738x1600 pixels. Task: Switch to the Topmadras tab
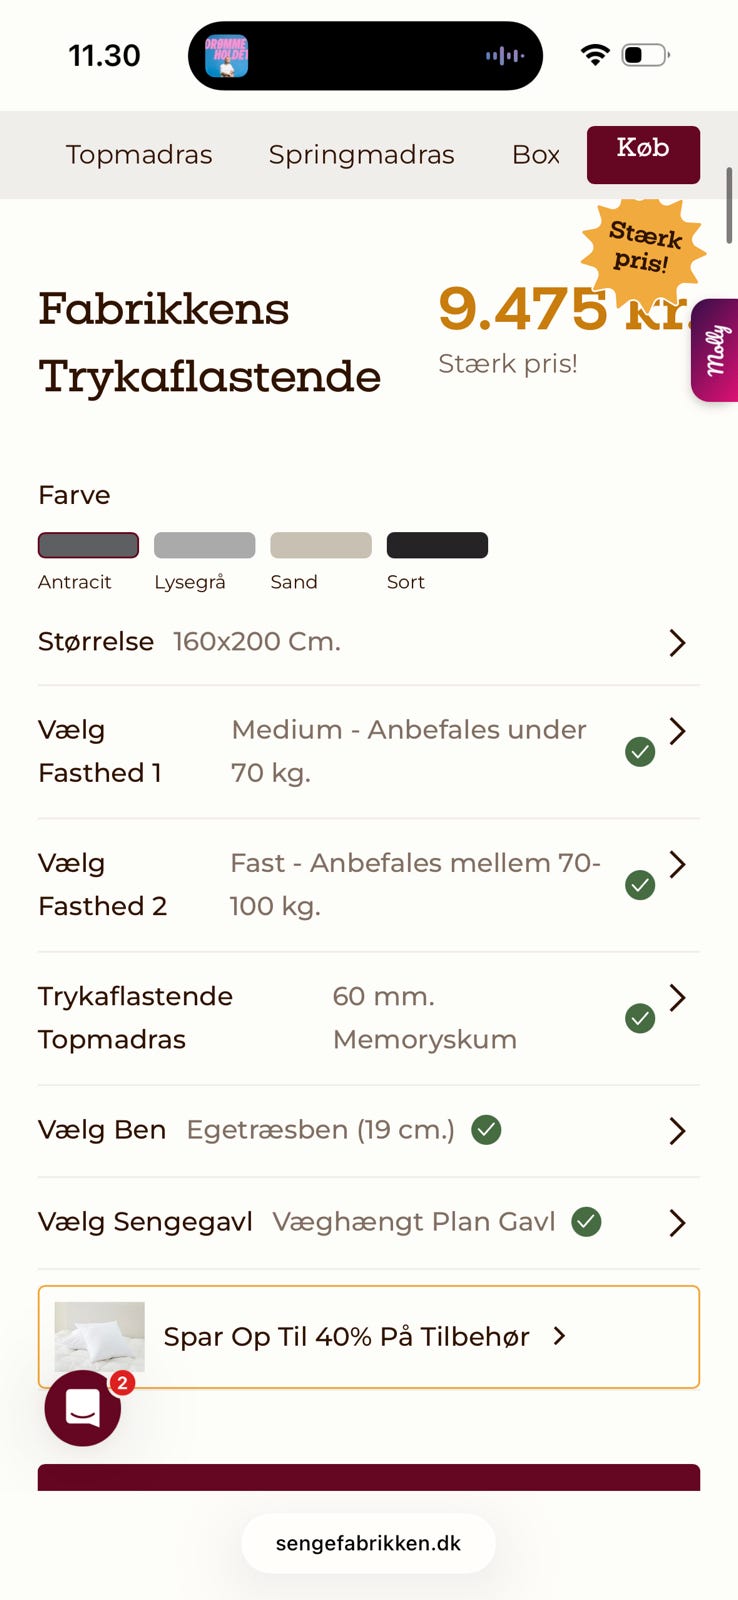click(x=139, y=155)
